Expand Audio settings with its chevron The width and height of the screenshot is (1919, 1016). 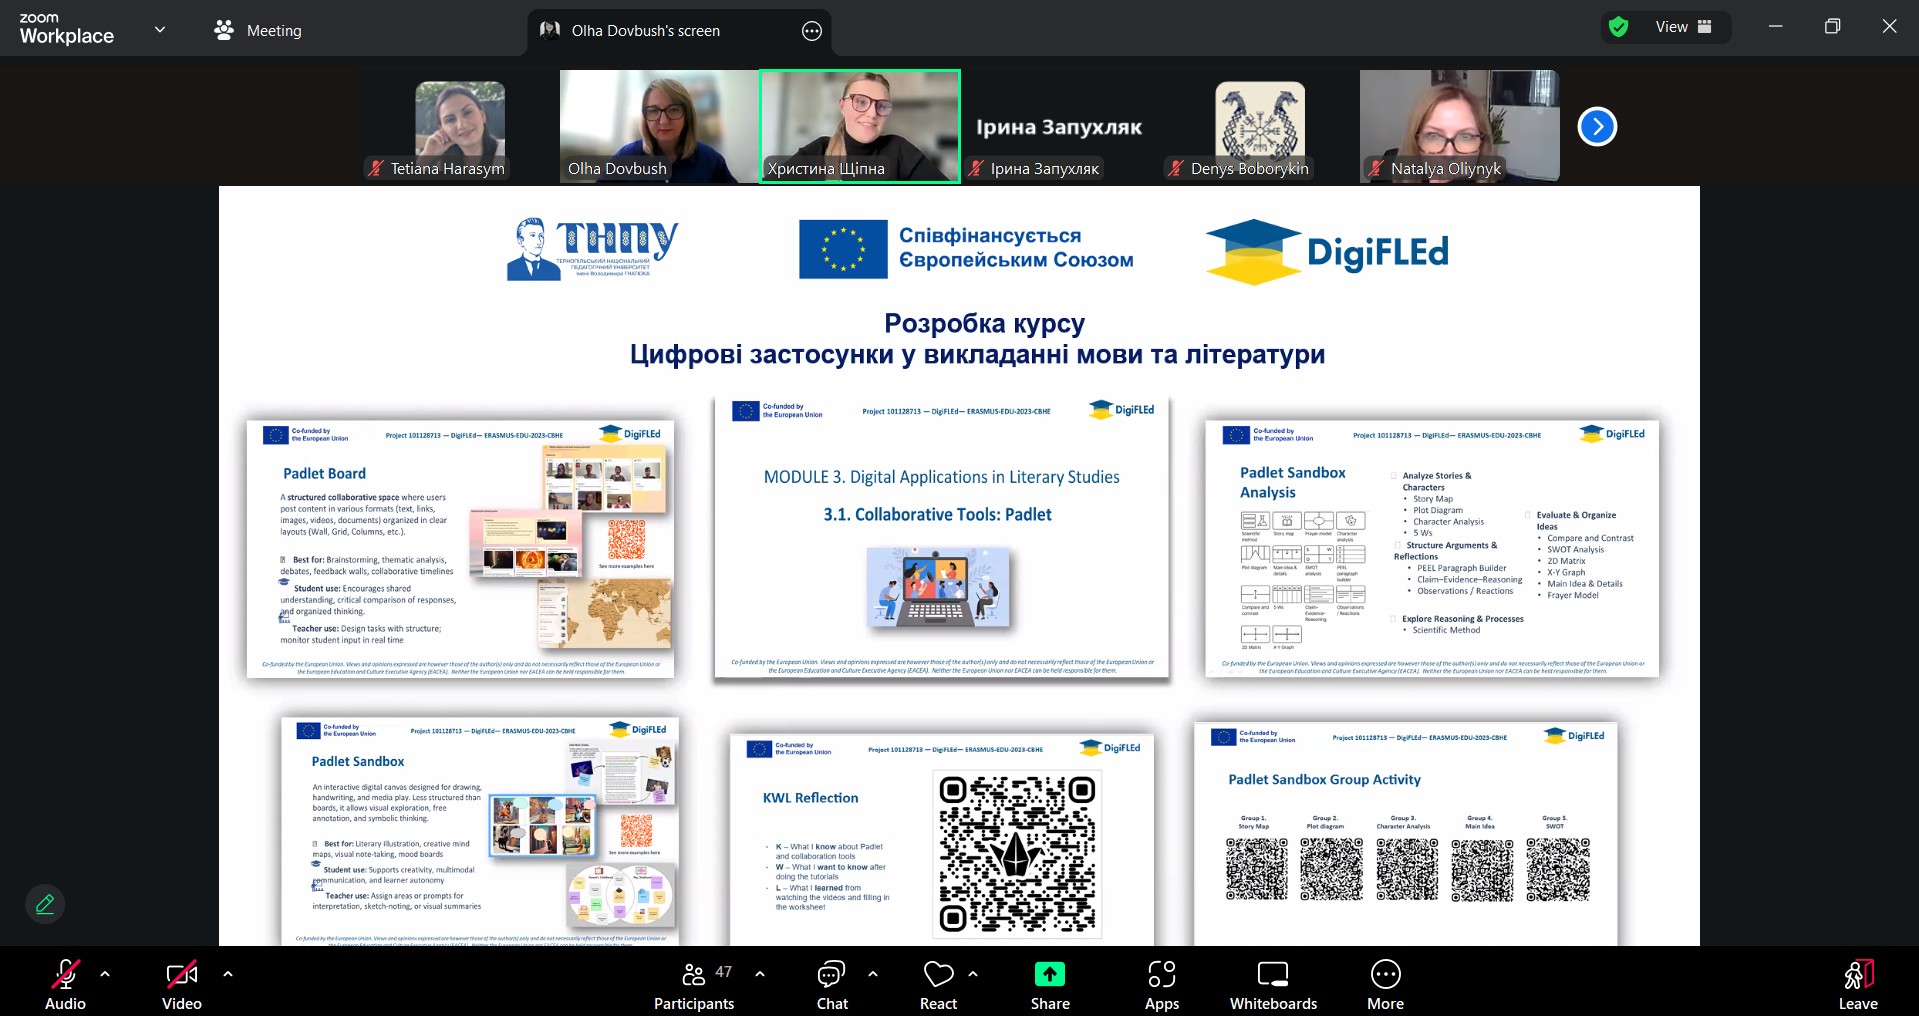pos(105,975)
